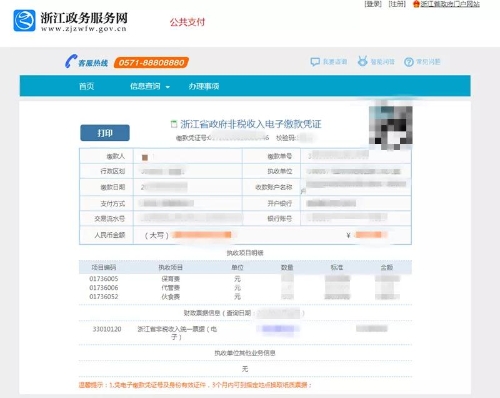Open the 浙江省政府门户网站 link
This screenshot has height=398, width=500.
tap(450, 4)
